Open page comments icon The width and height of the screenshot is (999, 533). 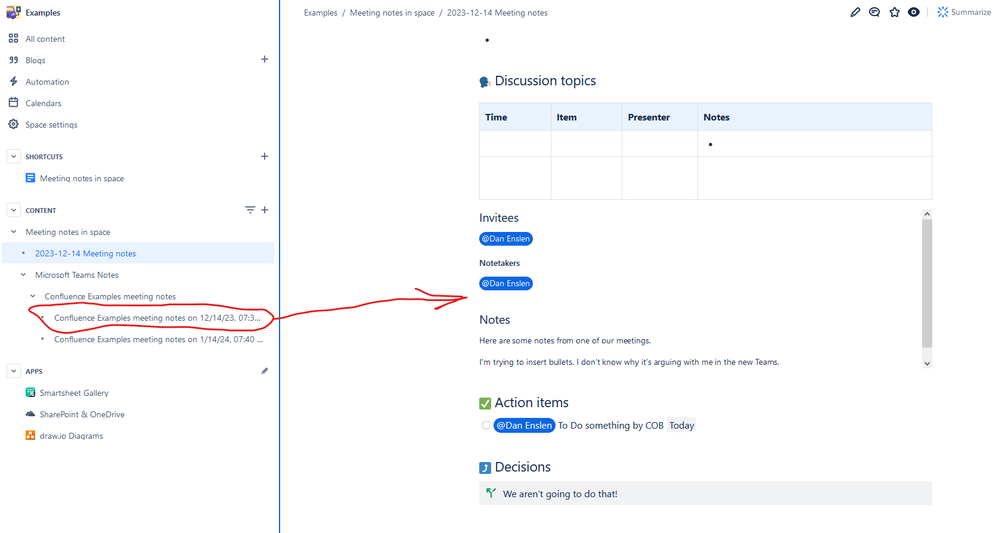pyautogui.click(x=874, y=12)
